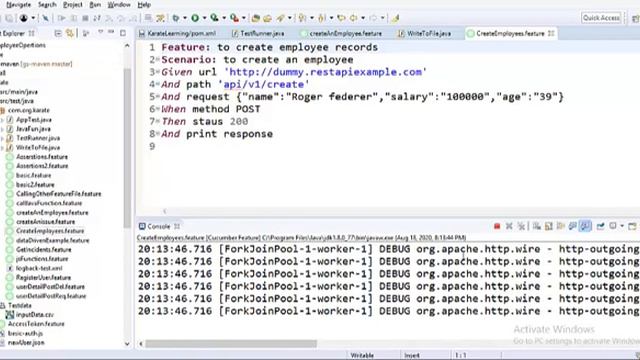
Task: Click Skip All Breakpoints toolbar icon
Action: [x=45, y=18]
